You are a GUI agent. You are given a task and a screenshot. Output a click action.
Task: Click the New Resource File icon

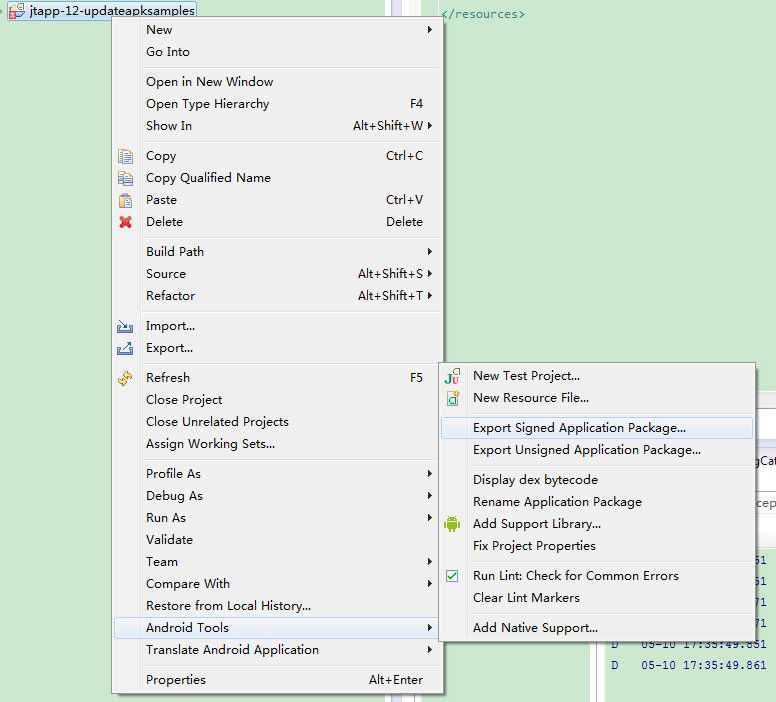point(453,398)
